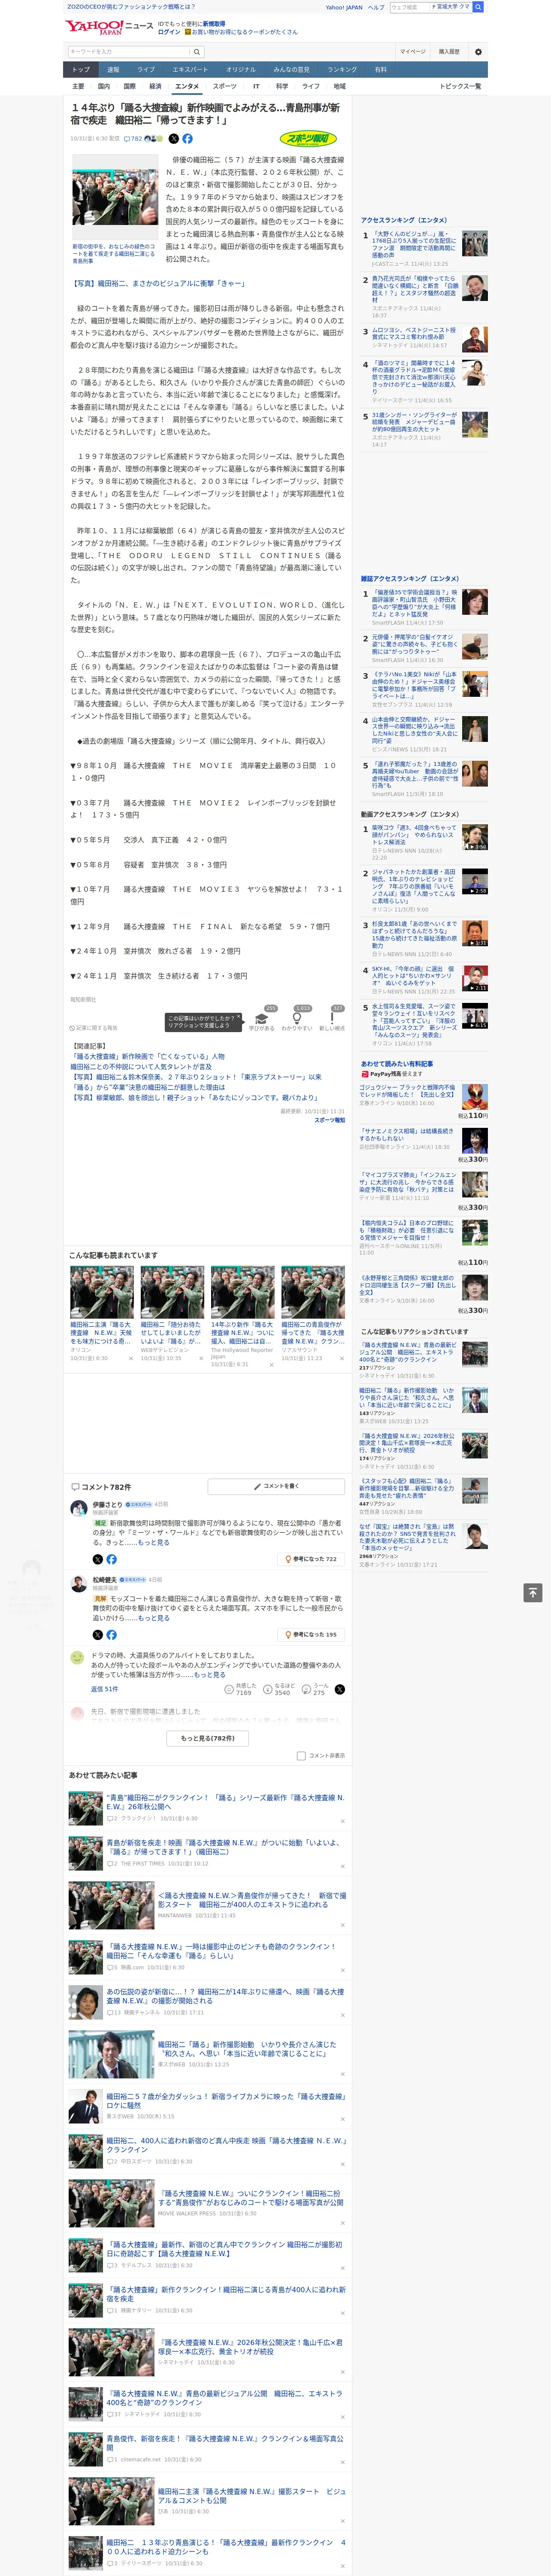
Task: Expand 伊藤さとり comment with もっと見る
Action: [153, 1542]
